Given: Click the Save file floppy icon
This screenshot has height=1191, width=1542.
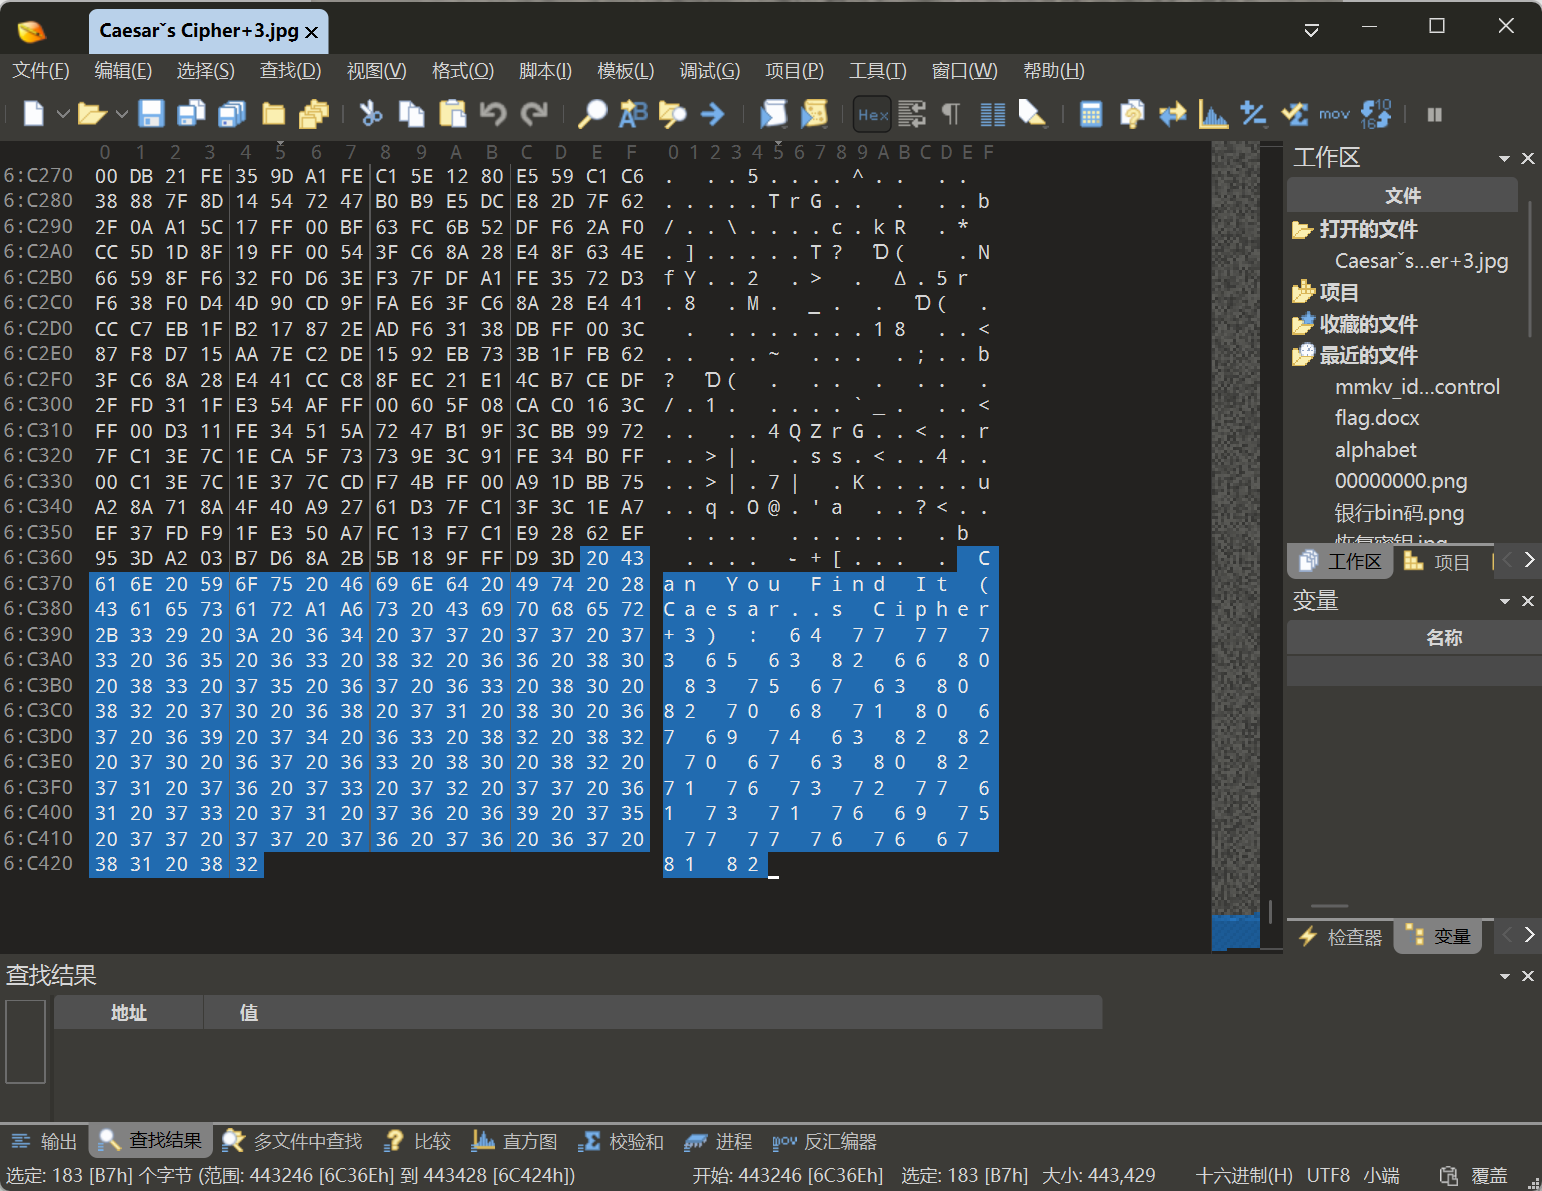Looking at the screenshot, I should [151, 114].
